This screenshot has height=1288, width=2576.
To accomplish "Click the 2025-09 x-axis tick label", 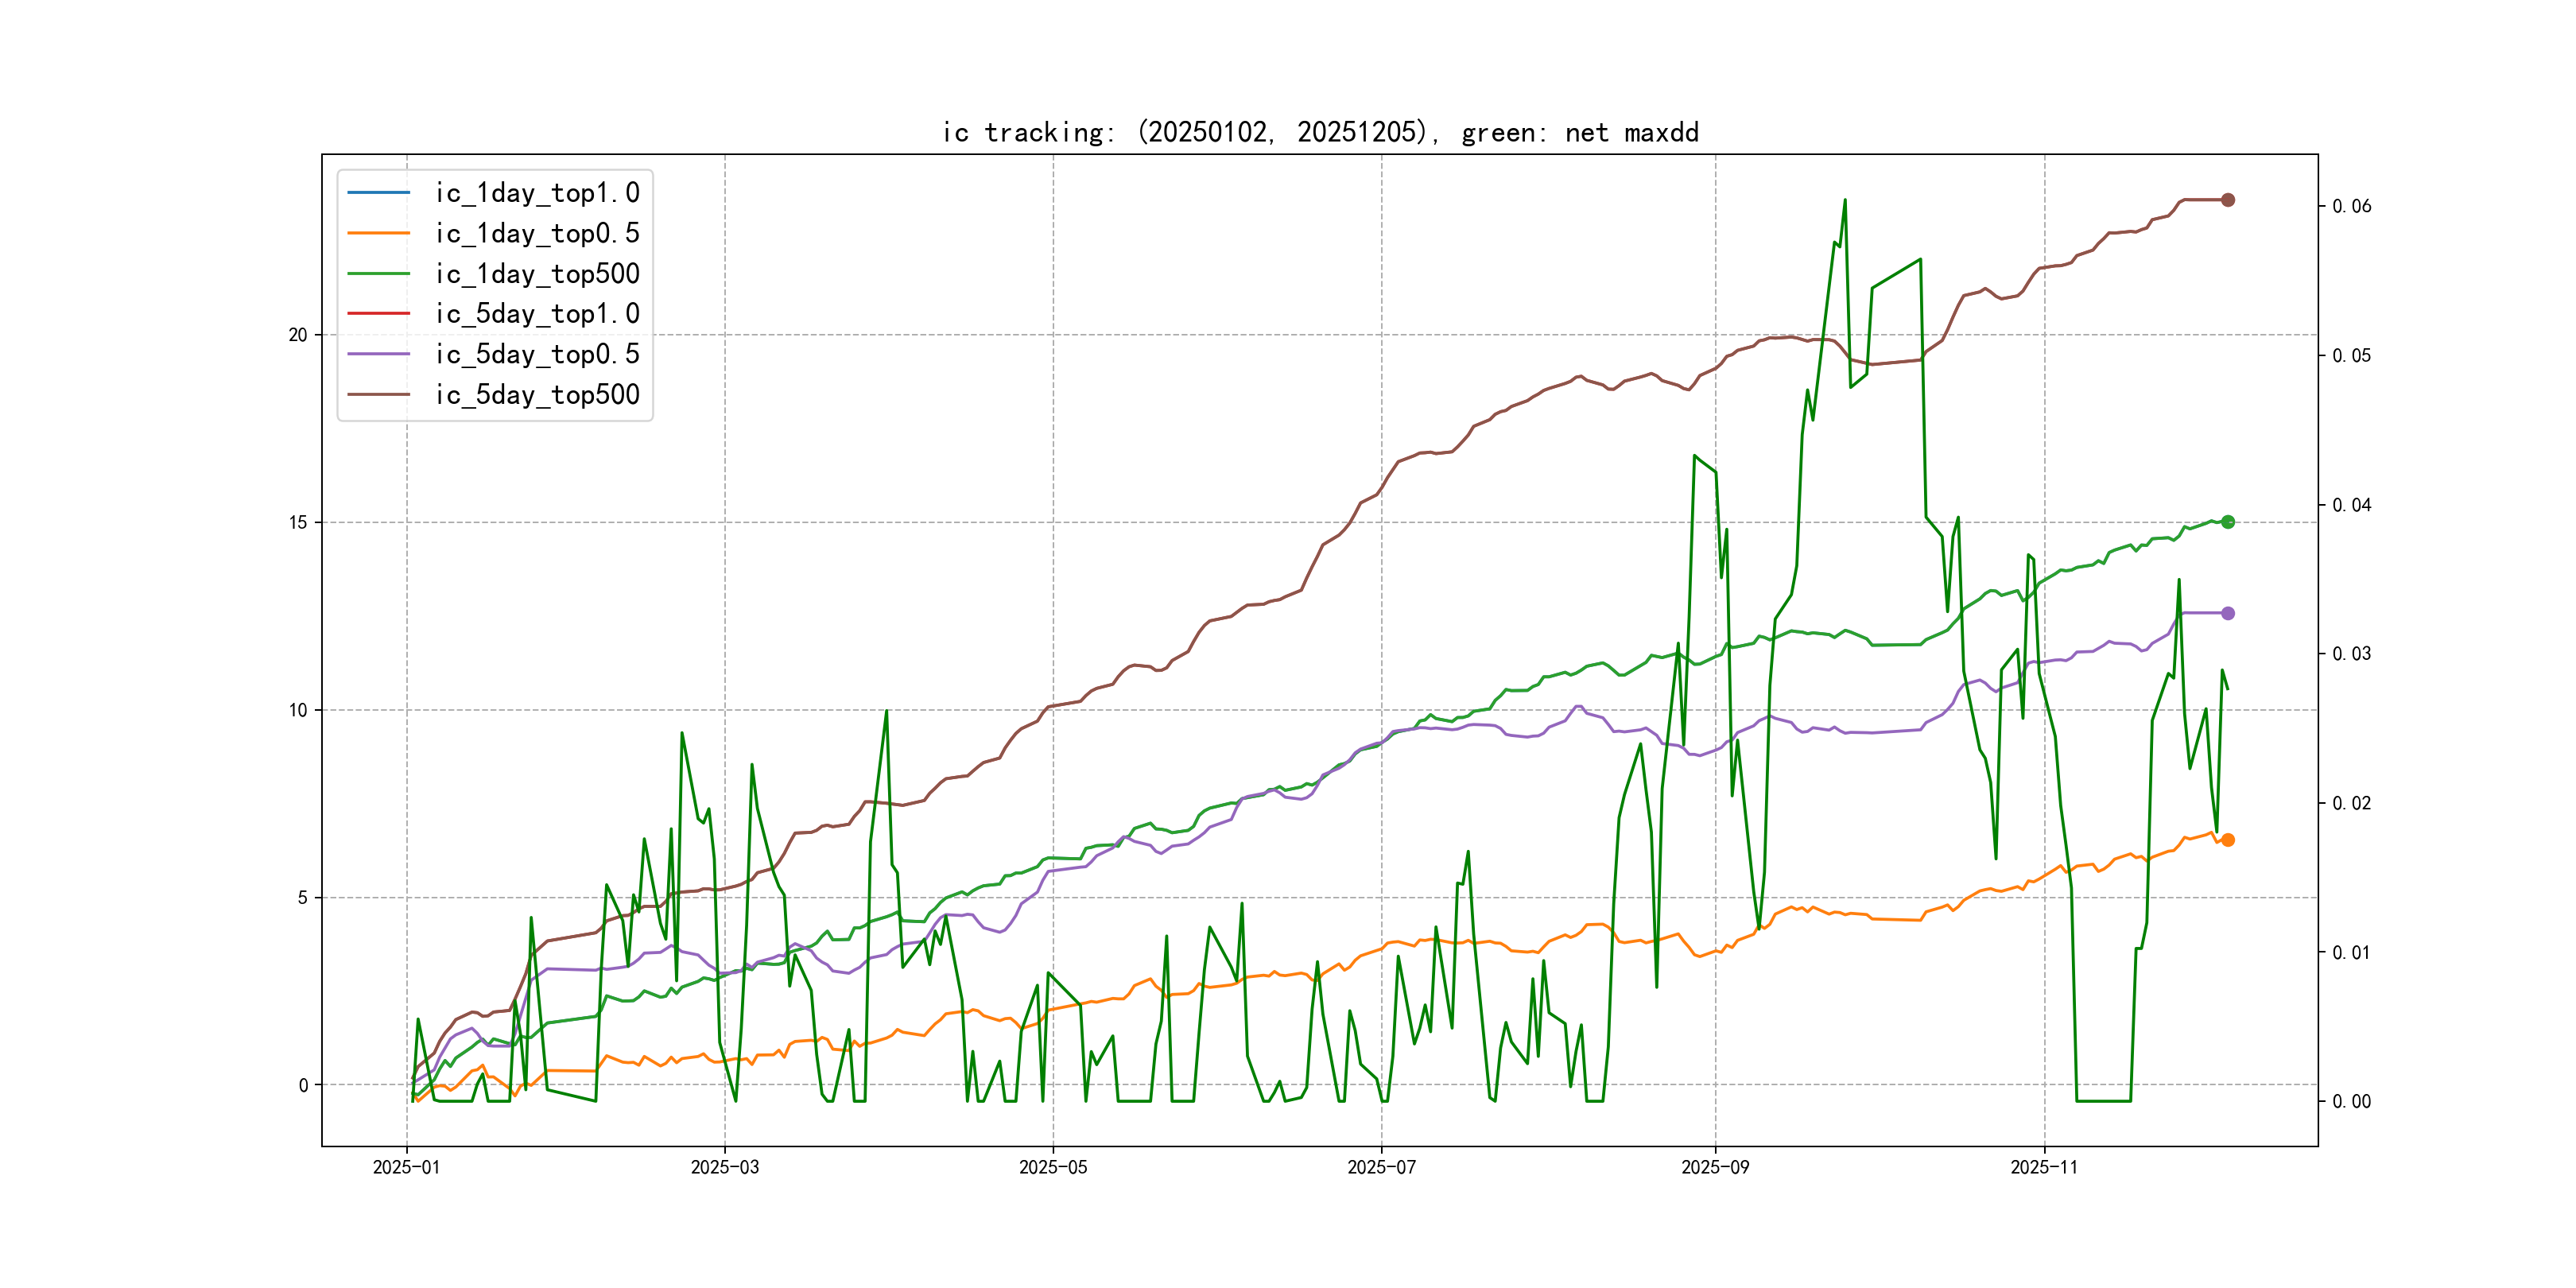I will (x=1715, y=1167).
